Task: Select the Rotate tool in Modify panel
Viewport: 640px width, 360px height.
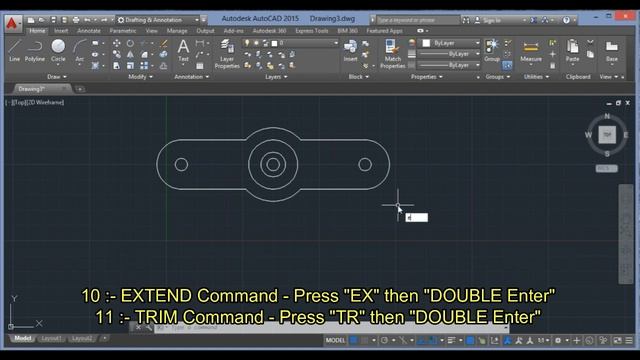Action: click(x=130, y=43)
